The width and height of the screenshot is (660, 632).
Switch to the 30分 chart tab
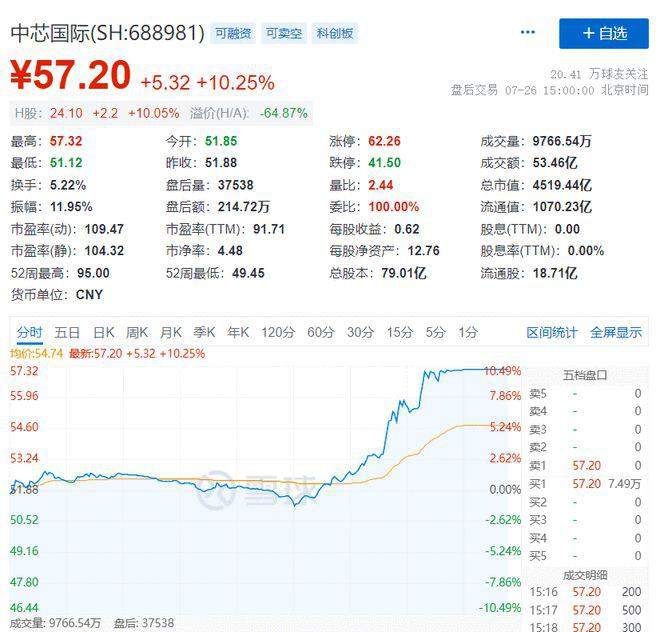360,332
